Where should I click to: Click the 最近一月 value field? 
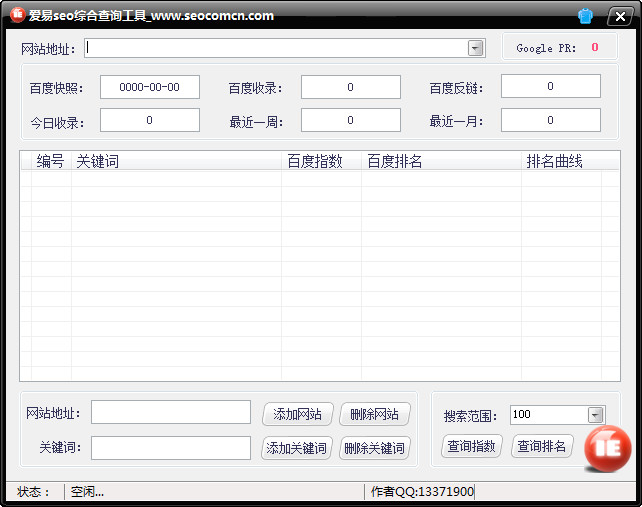pyautogui.click(x=551, y=120)
